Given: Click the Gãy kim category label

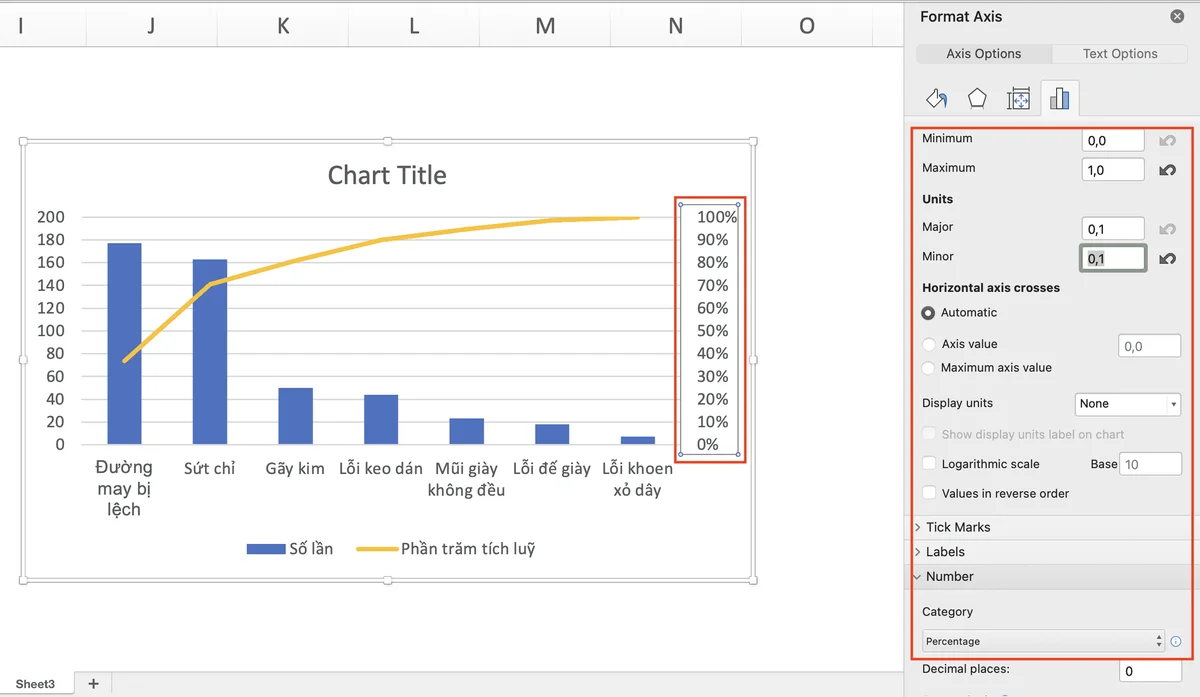Looking at the screenshot, I should click(295, 468).
